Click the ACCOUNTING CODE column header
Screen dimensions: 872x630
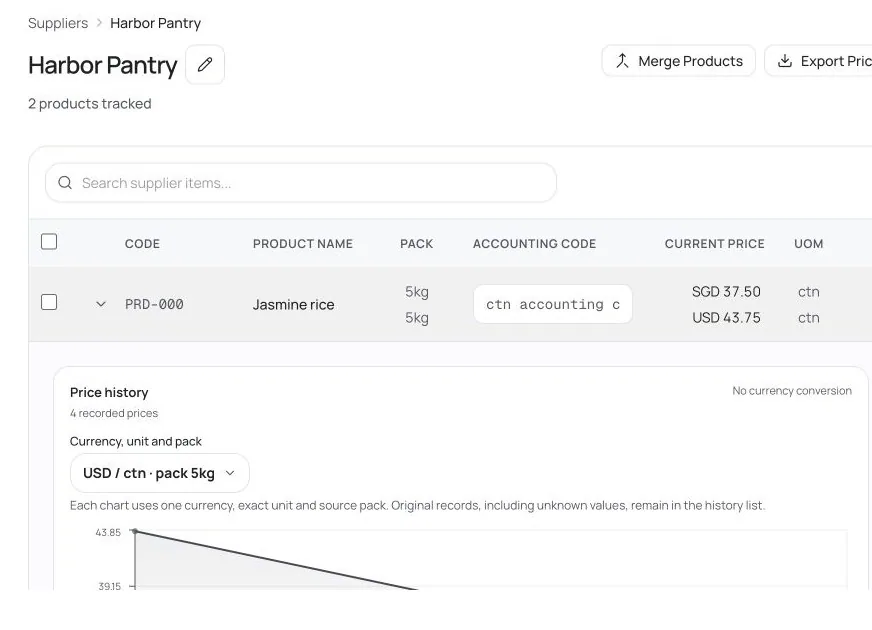534,244
